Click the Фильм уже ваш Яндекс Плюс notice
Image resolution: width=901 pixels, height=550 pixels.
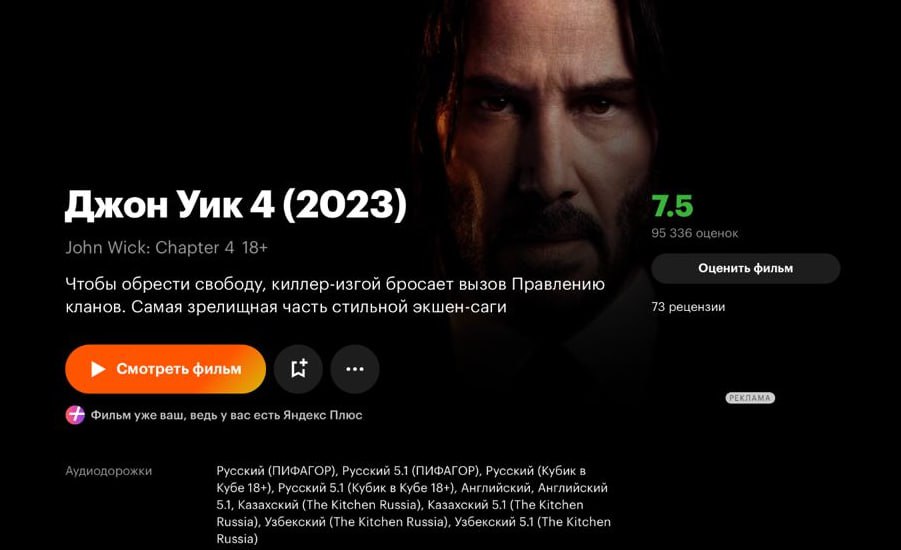tap(226, 415)
